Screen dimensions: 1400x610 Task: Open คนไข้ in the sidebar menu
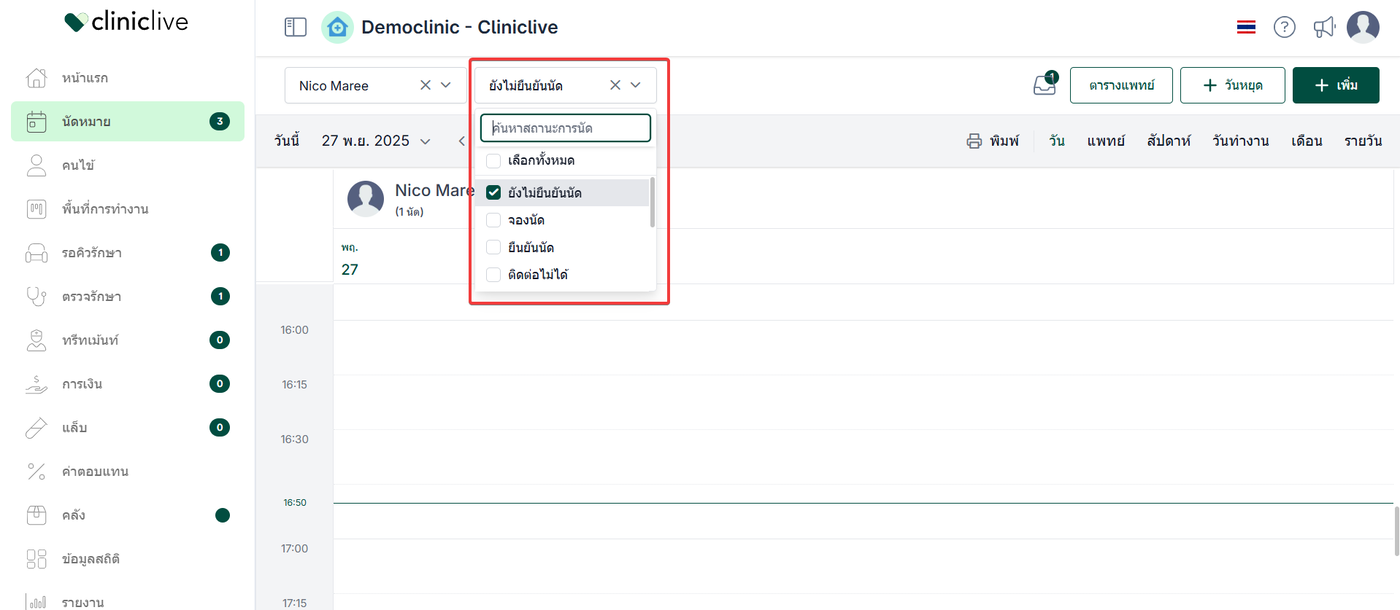pos(78,165)
